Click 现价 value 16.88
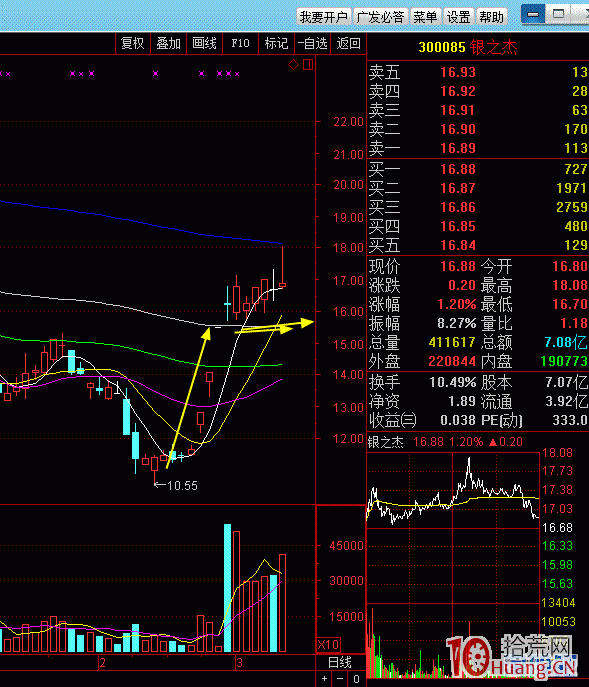This screenshot has width=589, height=687. point(458,266)
